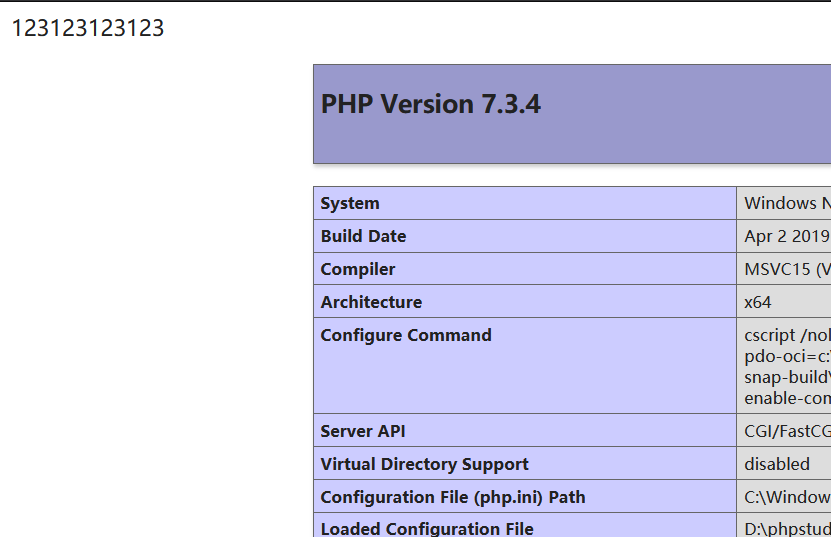
Task: Click the Apr 2 2019 build date value
Action: pyautogui.click(x=787, y=236)
